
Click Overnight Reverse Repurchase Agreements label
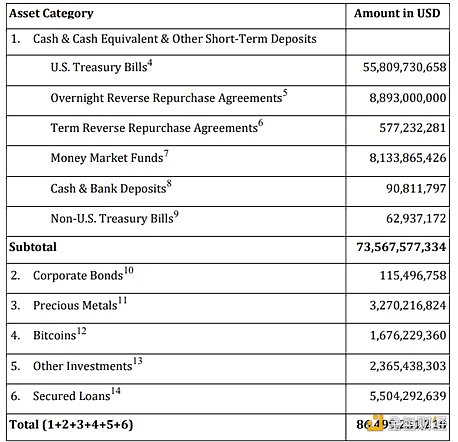[166, 98]
